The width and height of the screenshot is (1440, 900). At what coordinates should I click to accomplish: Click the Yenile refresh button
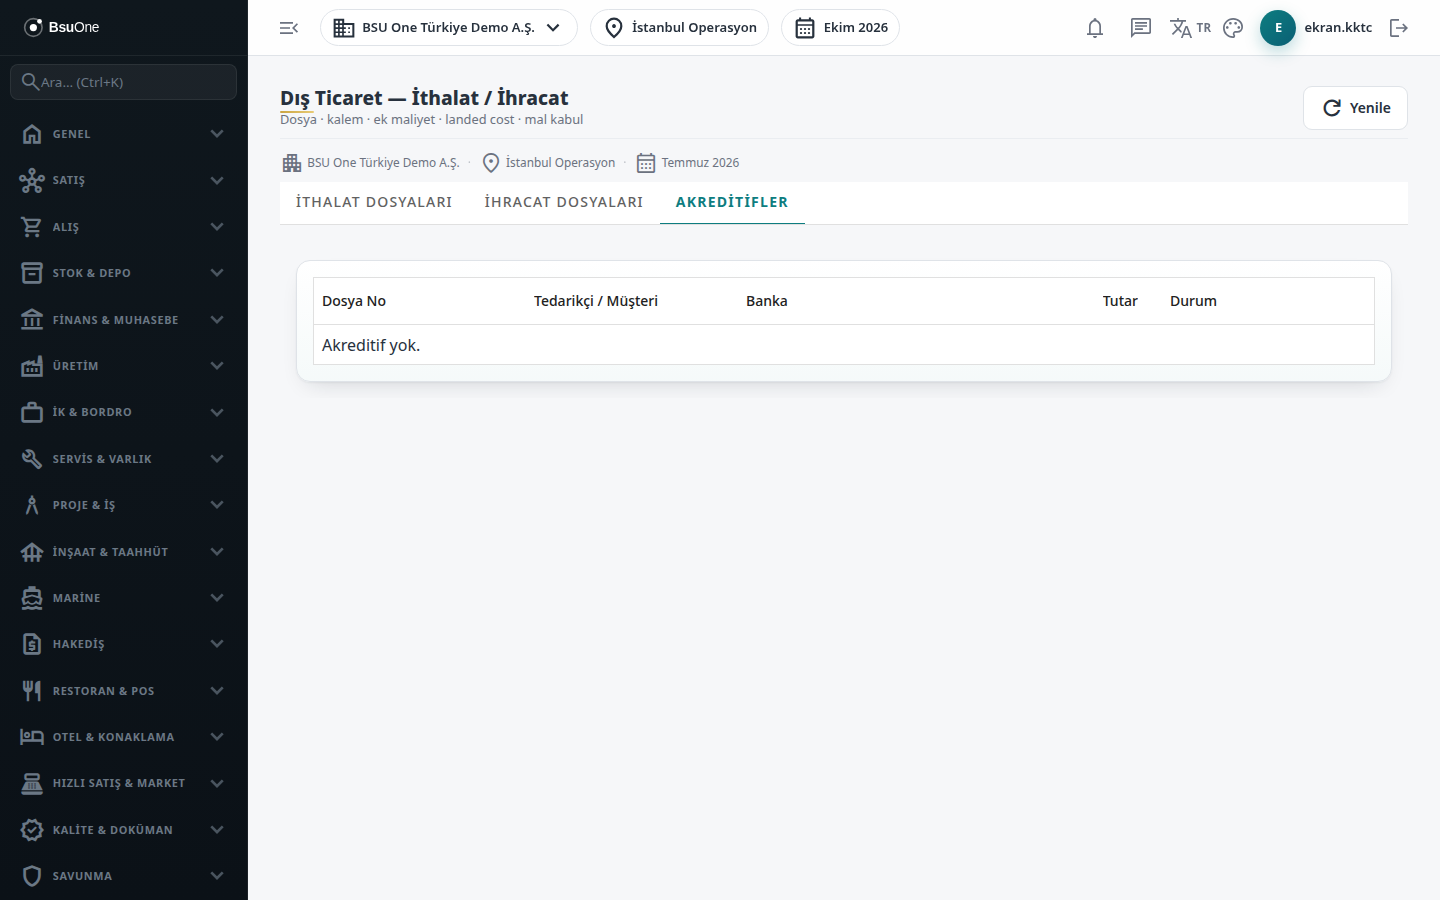click(x=1355, y=108)
